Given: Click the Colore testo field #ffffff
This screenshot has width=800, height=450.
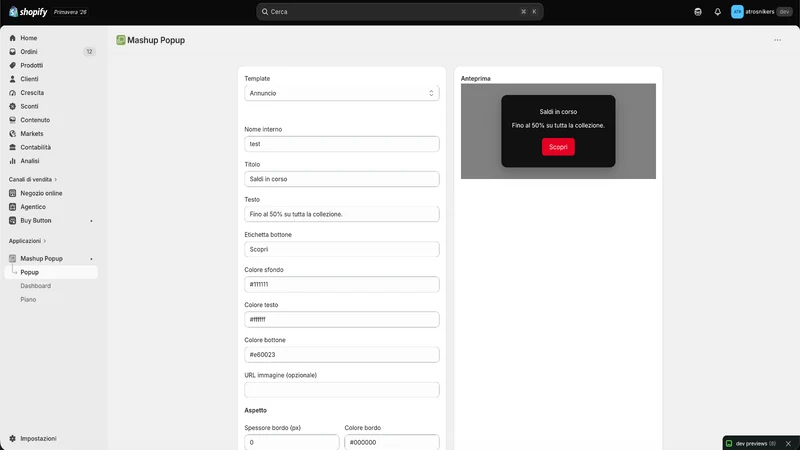Looking at the screenshot, I should 342,319.
